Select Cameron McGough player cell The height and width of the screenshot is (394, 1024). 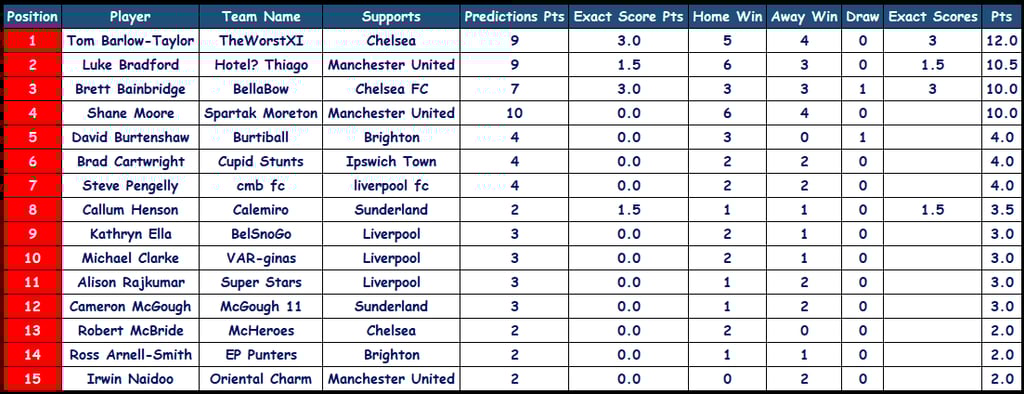pyautogui.click(x=130, y=306)
